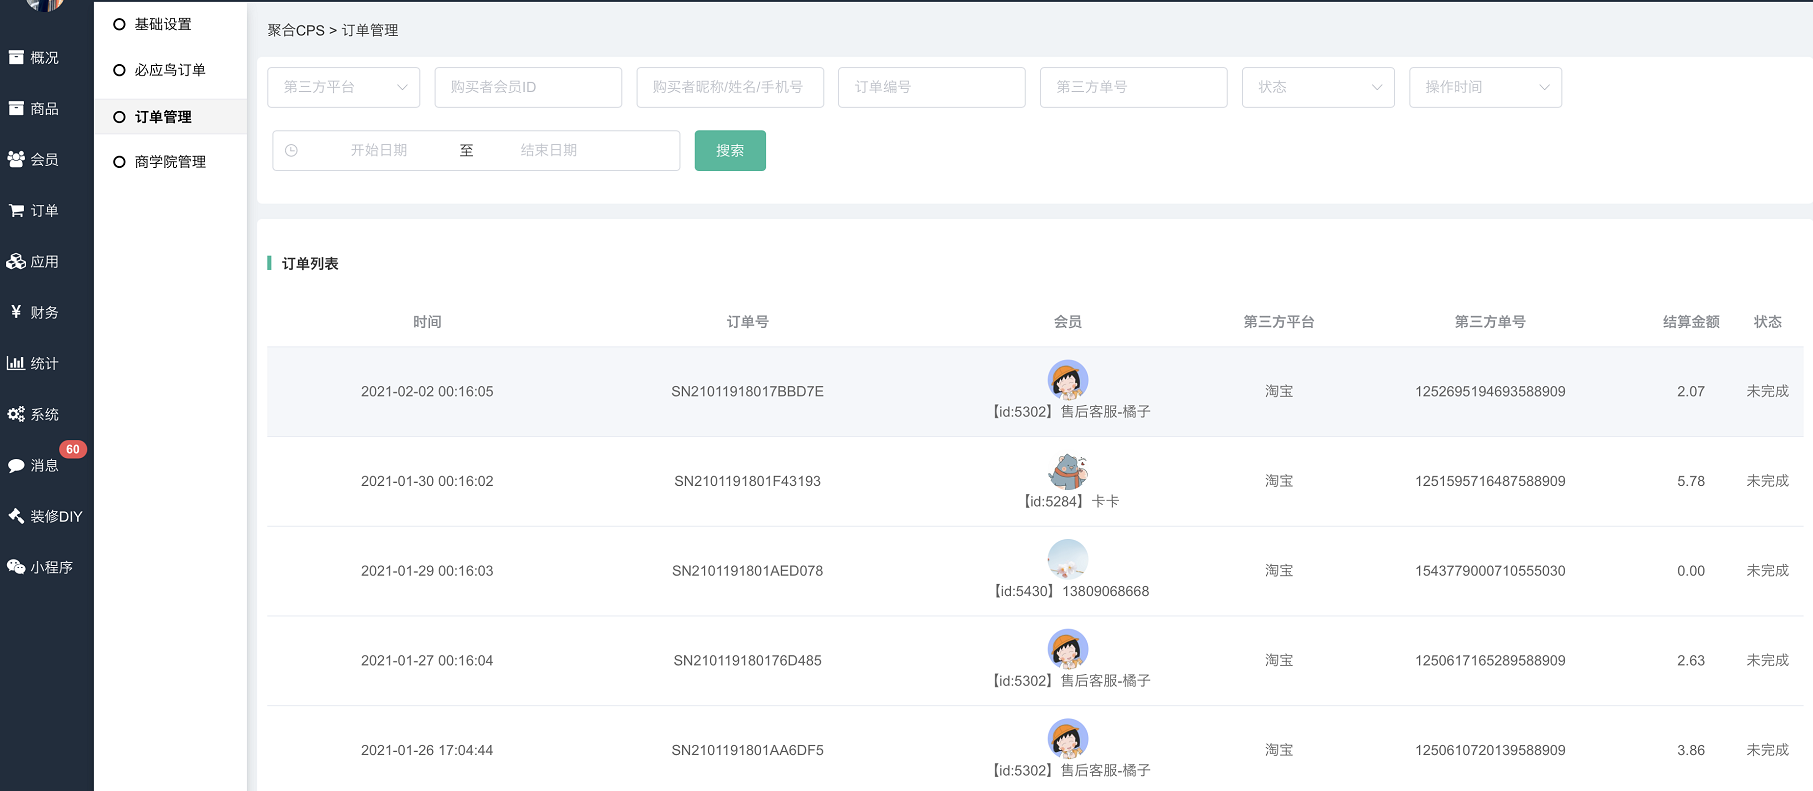Image resolution: width=1813 pixels, height=791 pixels.
Task: Expand the 第三方平台 dropdown filter
Action: click(x=343, y=87)
